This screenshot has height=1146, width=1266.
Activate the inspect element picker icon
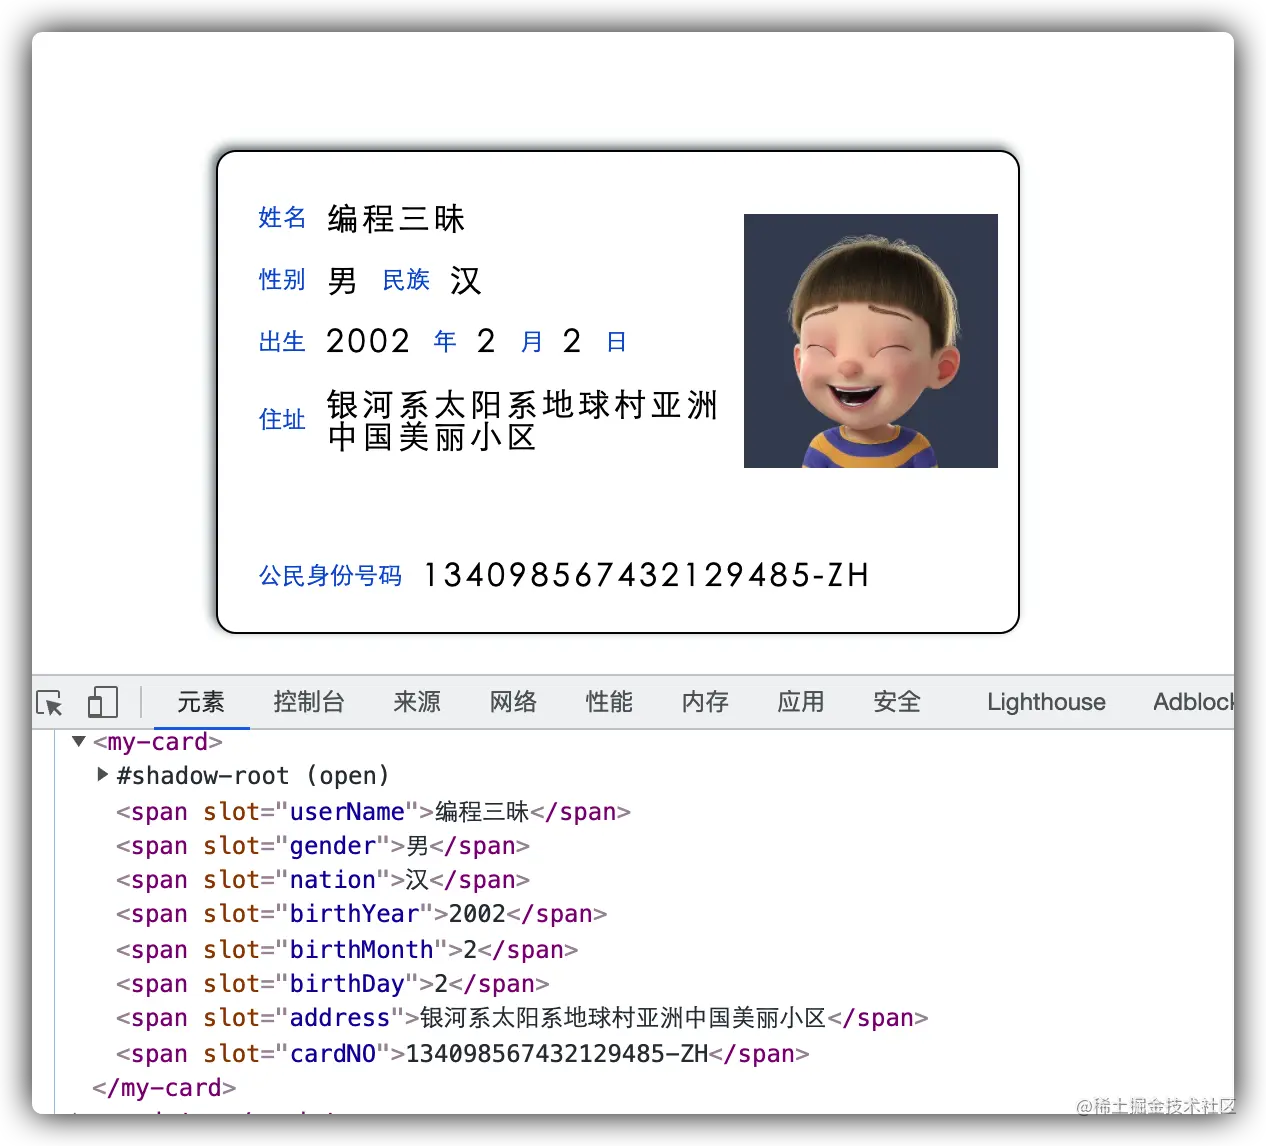click(49, 703)
